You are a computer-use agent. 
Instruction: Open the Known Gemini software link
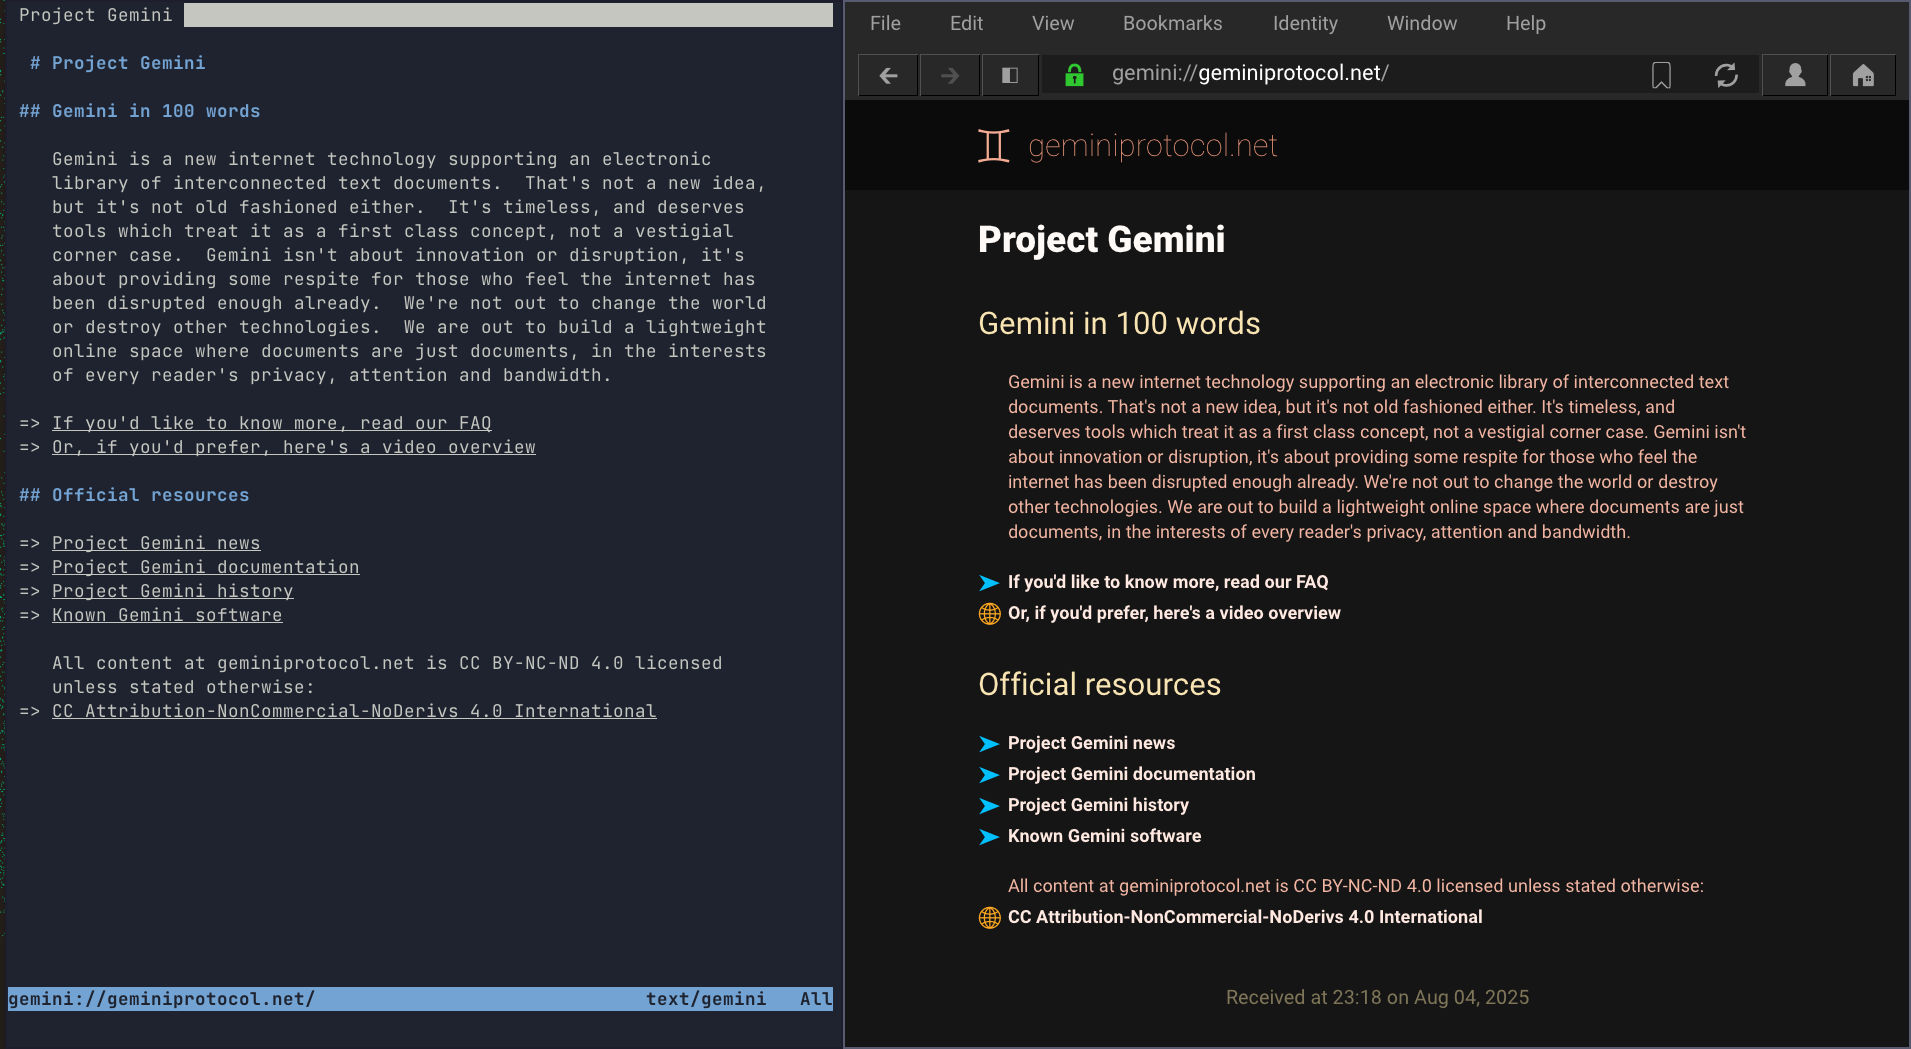tap(1103, 836)
